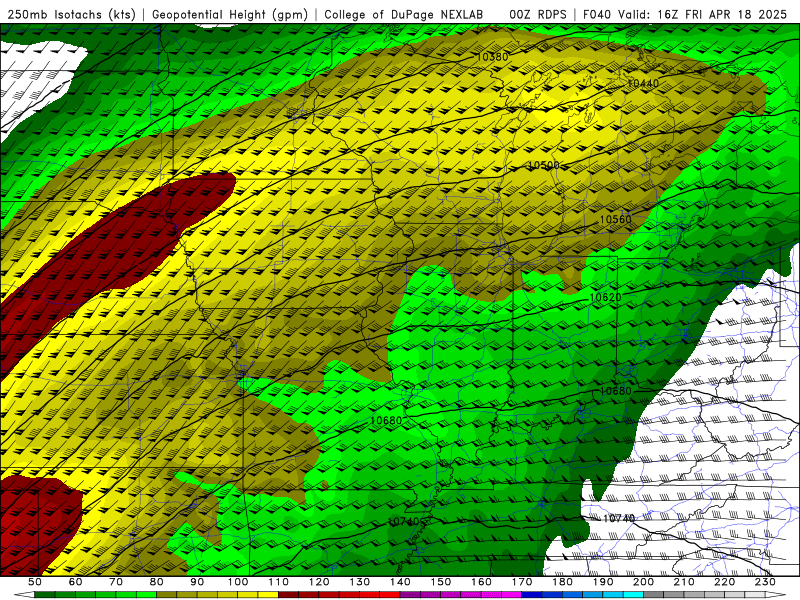This screenshot has width=800, height=600.
Task: Click the 10380 height contour label
Action: point(492,57)
